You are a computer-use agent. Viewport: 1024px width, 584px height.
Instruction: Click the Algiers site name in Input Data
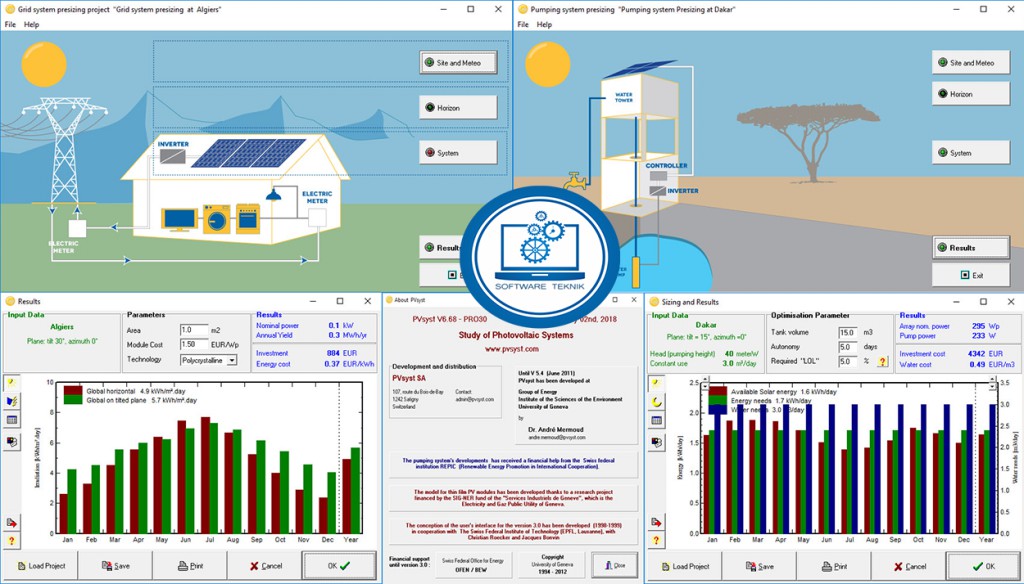pos(62,327)
